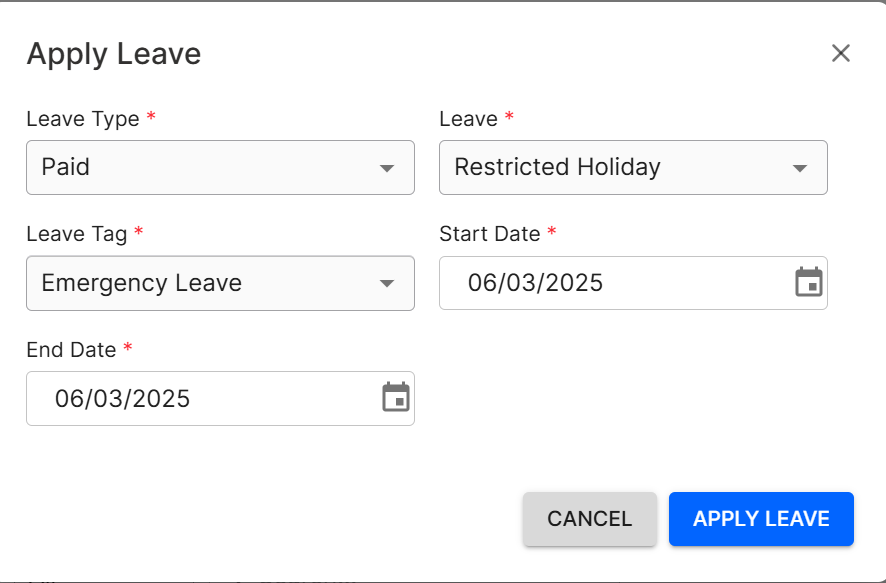The height and width of the screenshot is (583, 886).
Task: Click the CANCEL button
Action: tap(589, 519)
